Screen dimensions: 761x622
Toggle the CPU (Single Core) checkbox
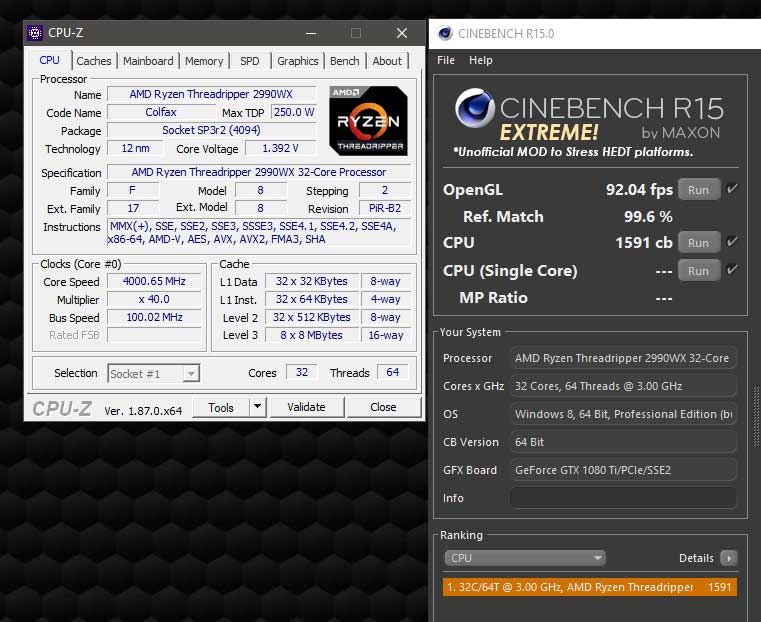coord(732,270)
